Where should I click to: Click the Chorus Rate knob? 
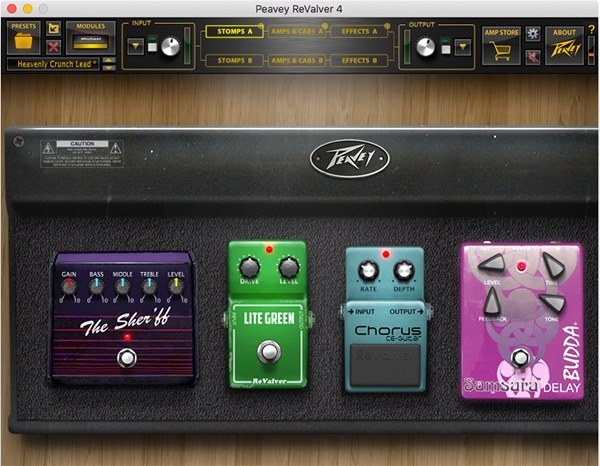pos(368,270)
